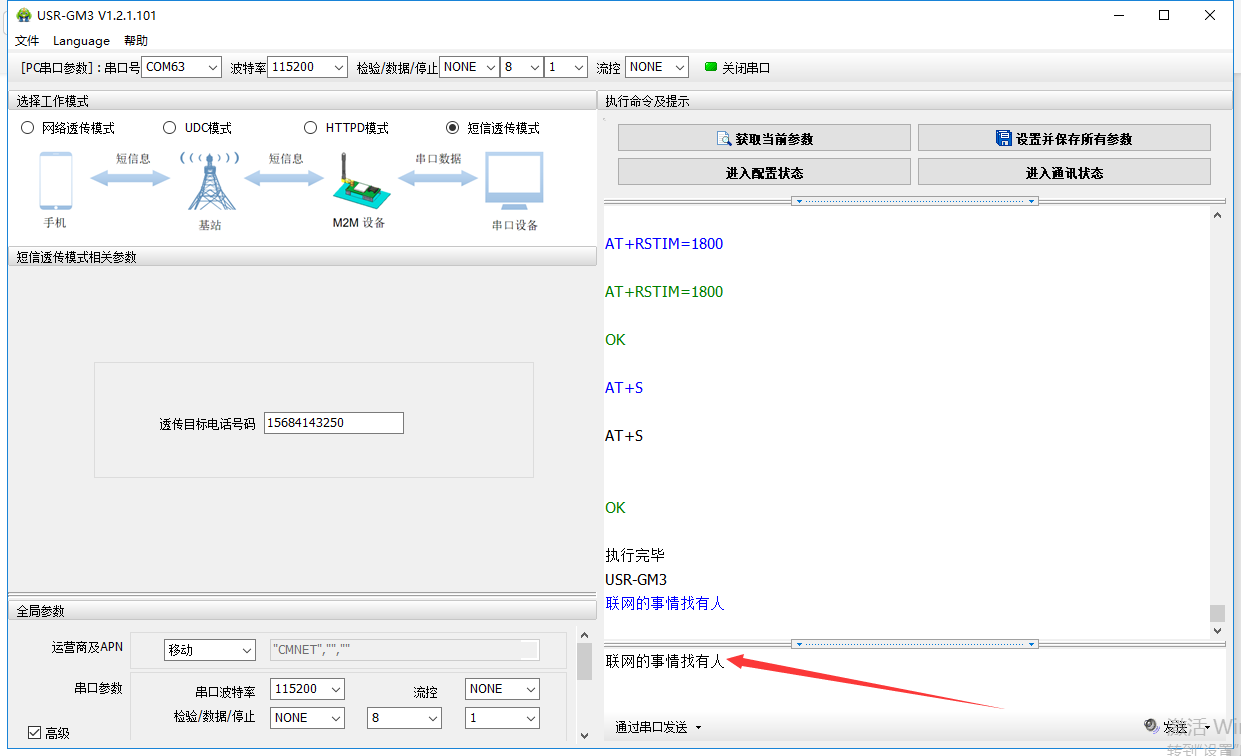Viewport: 1241px width, 756px height.
Task: Expand the top baud rate 115200 dropdown
Action: [x=308, y=67]
